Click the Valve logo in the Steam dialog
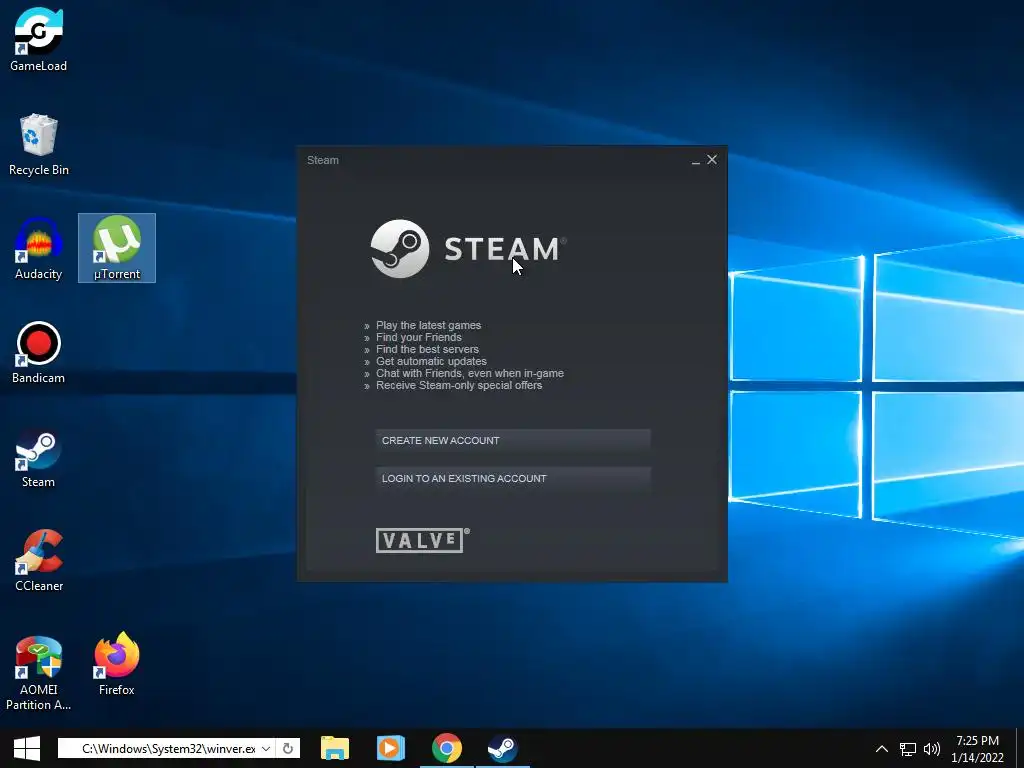 point(423,541)
